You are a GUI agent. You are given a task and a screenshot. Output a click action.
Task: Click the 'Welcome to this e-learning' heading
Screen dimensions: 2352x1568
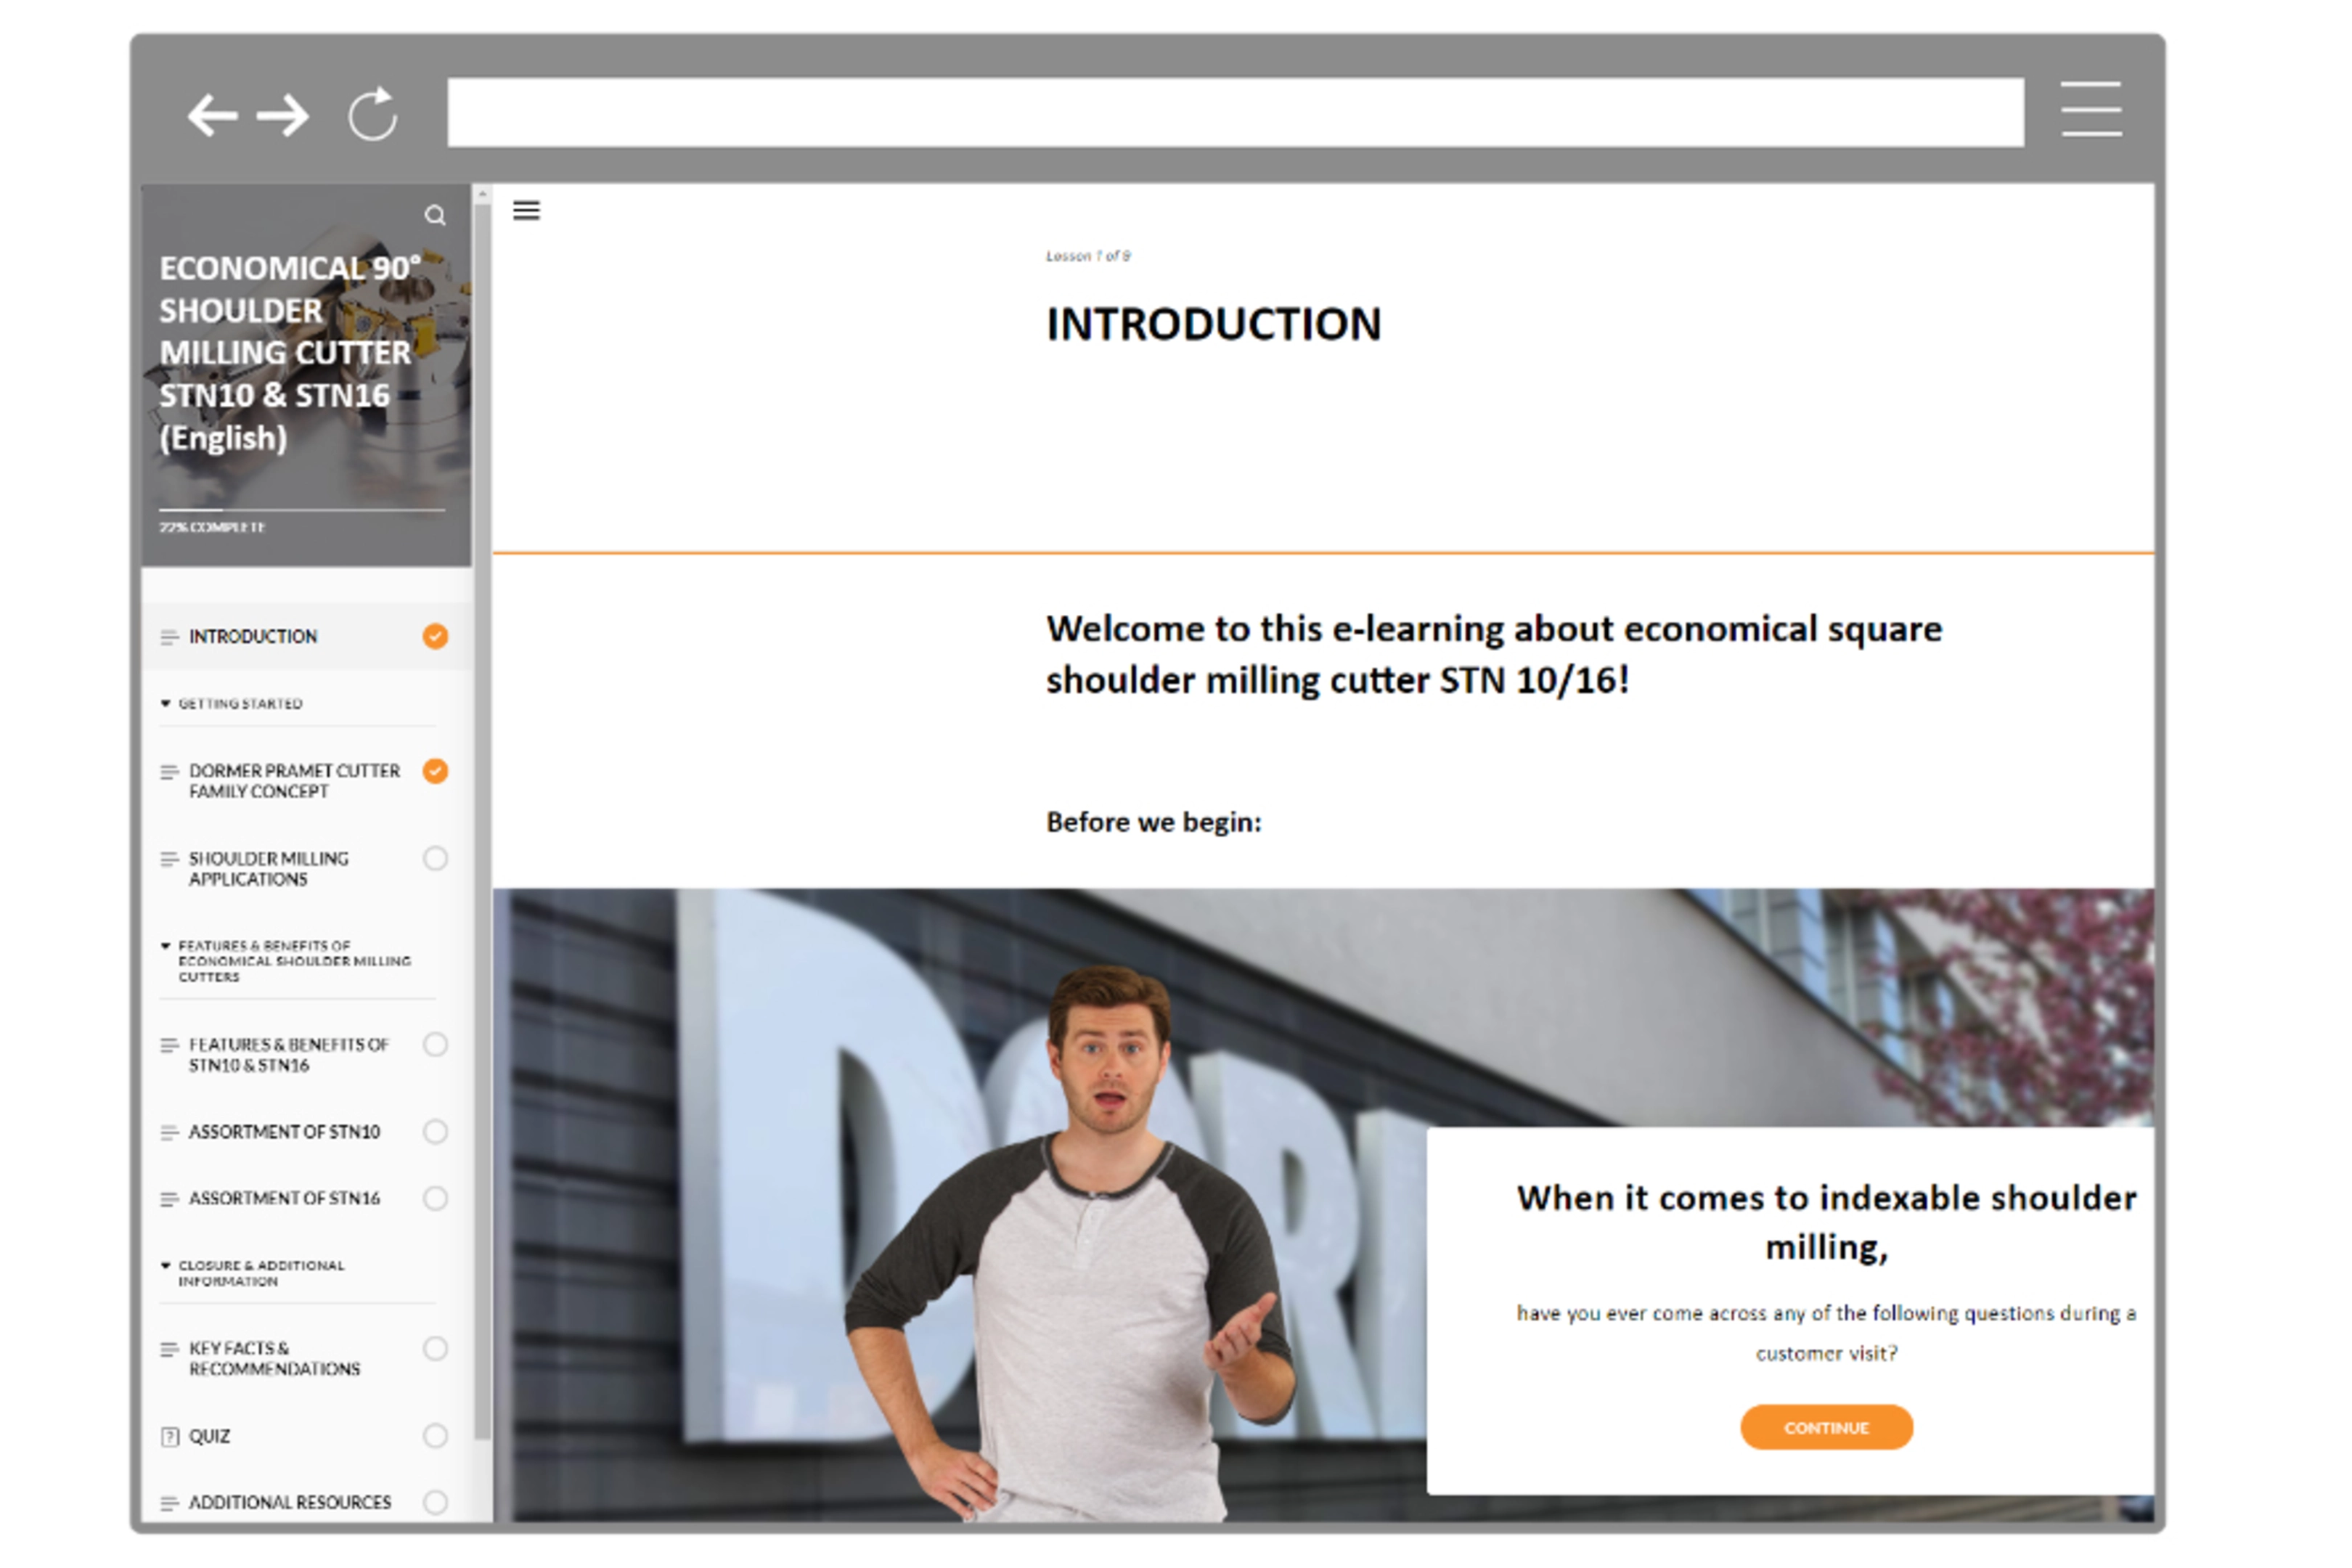(1494, 655)
